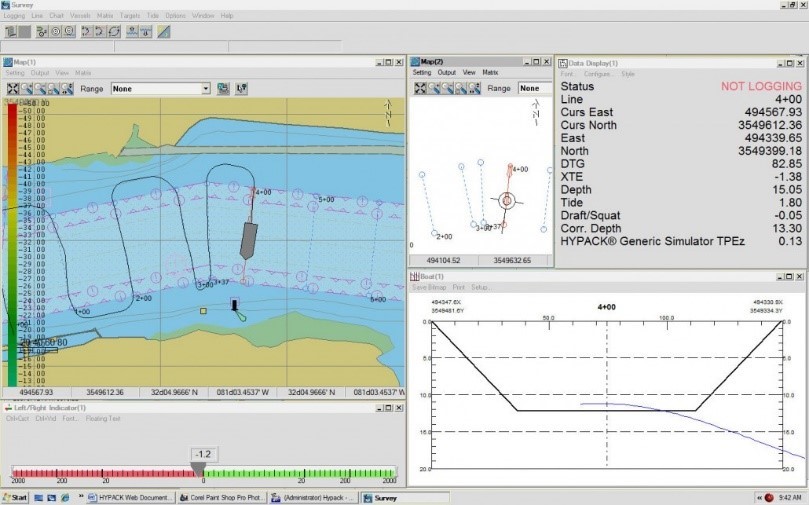Open Configure in Data Display window

click(597, 74)
